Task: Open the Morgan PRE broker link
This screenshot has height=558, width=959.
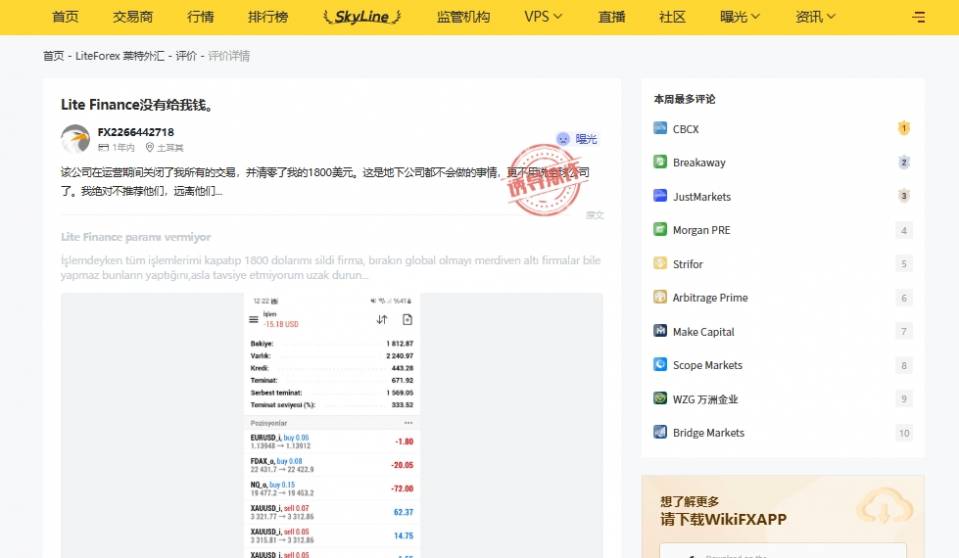Action: 702,230
